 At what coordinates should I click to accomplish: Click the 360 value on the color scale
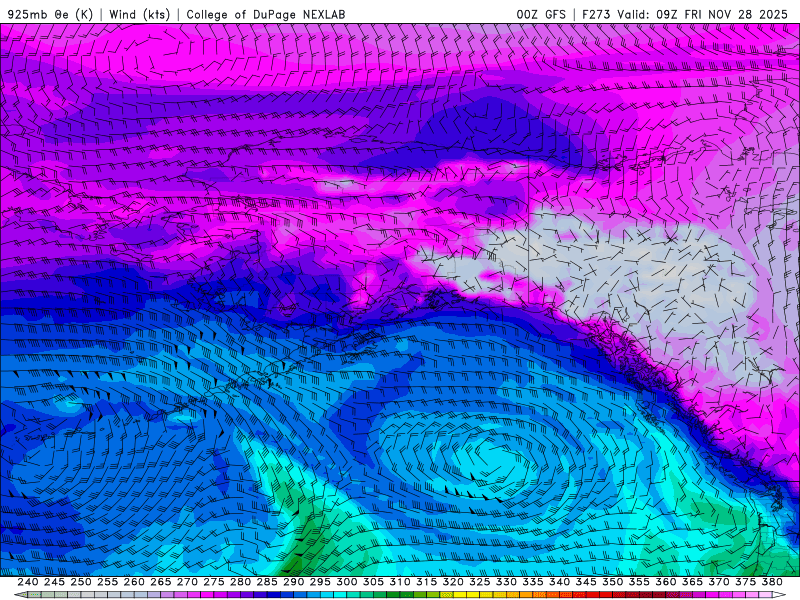pyautogui.click(x=666, y=582)
